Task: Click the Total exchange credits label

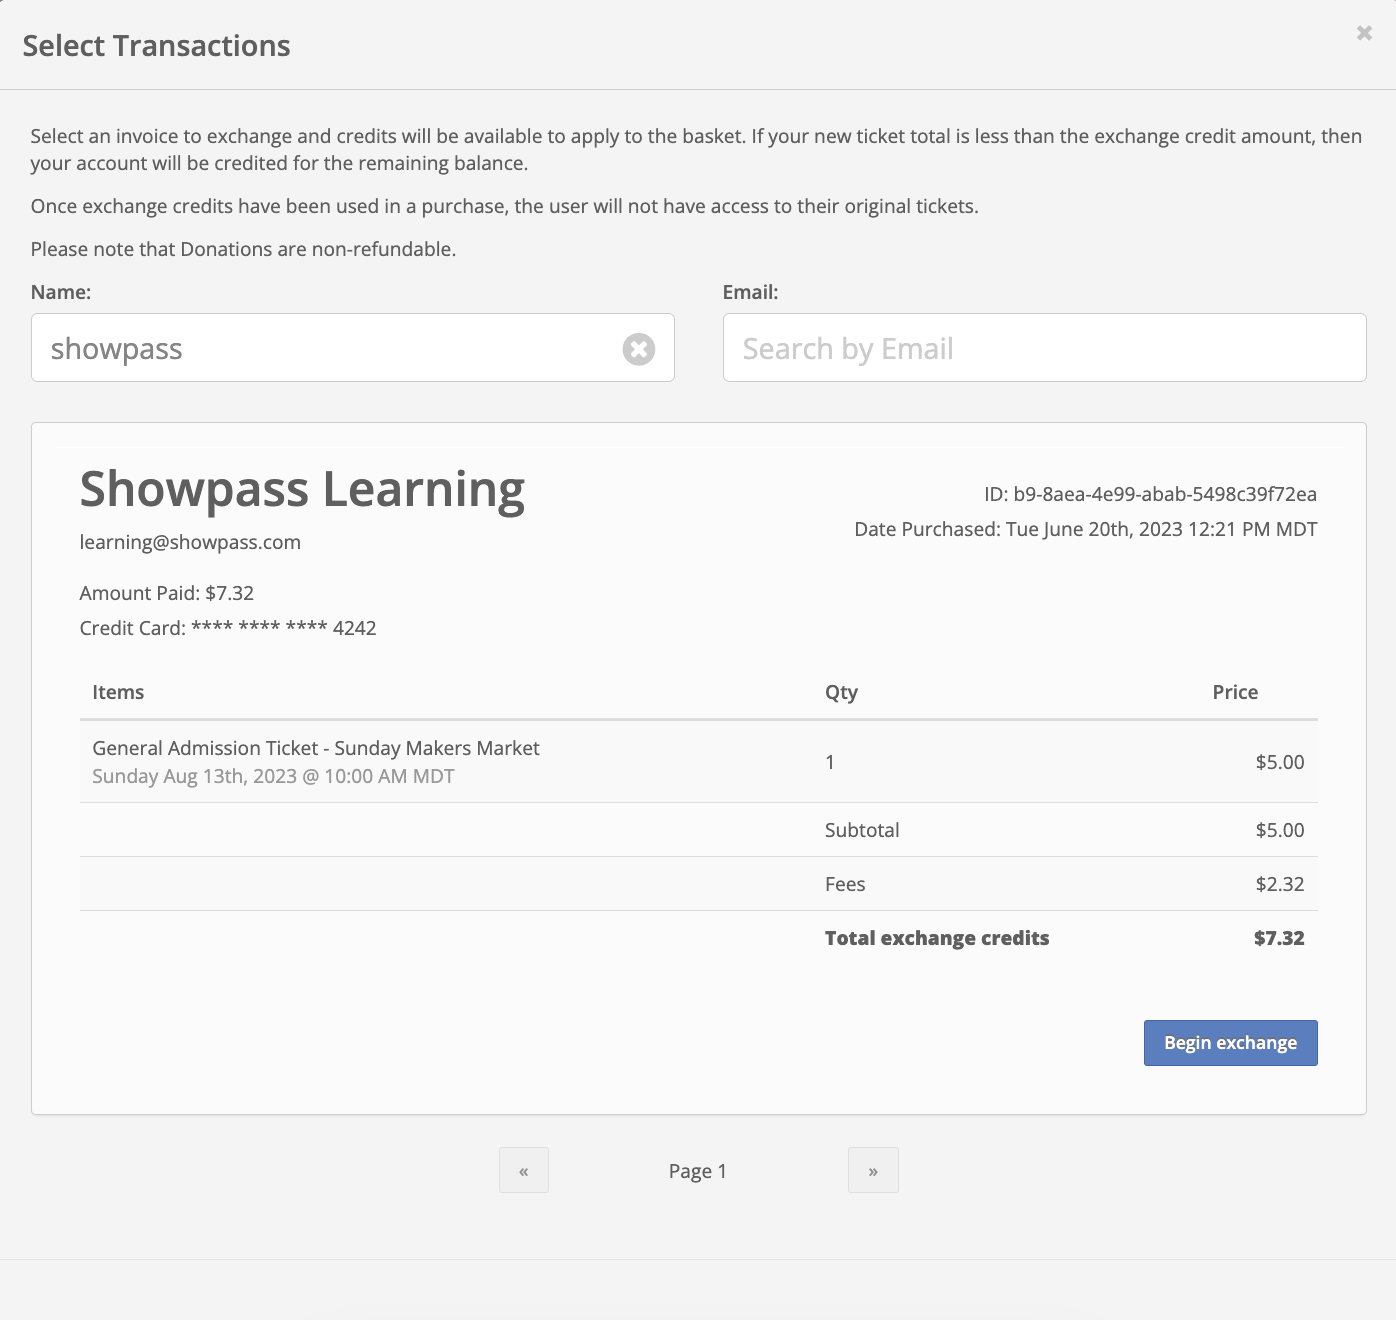Action: tap(937, 938)
